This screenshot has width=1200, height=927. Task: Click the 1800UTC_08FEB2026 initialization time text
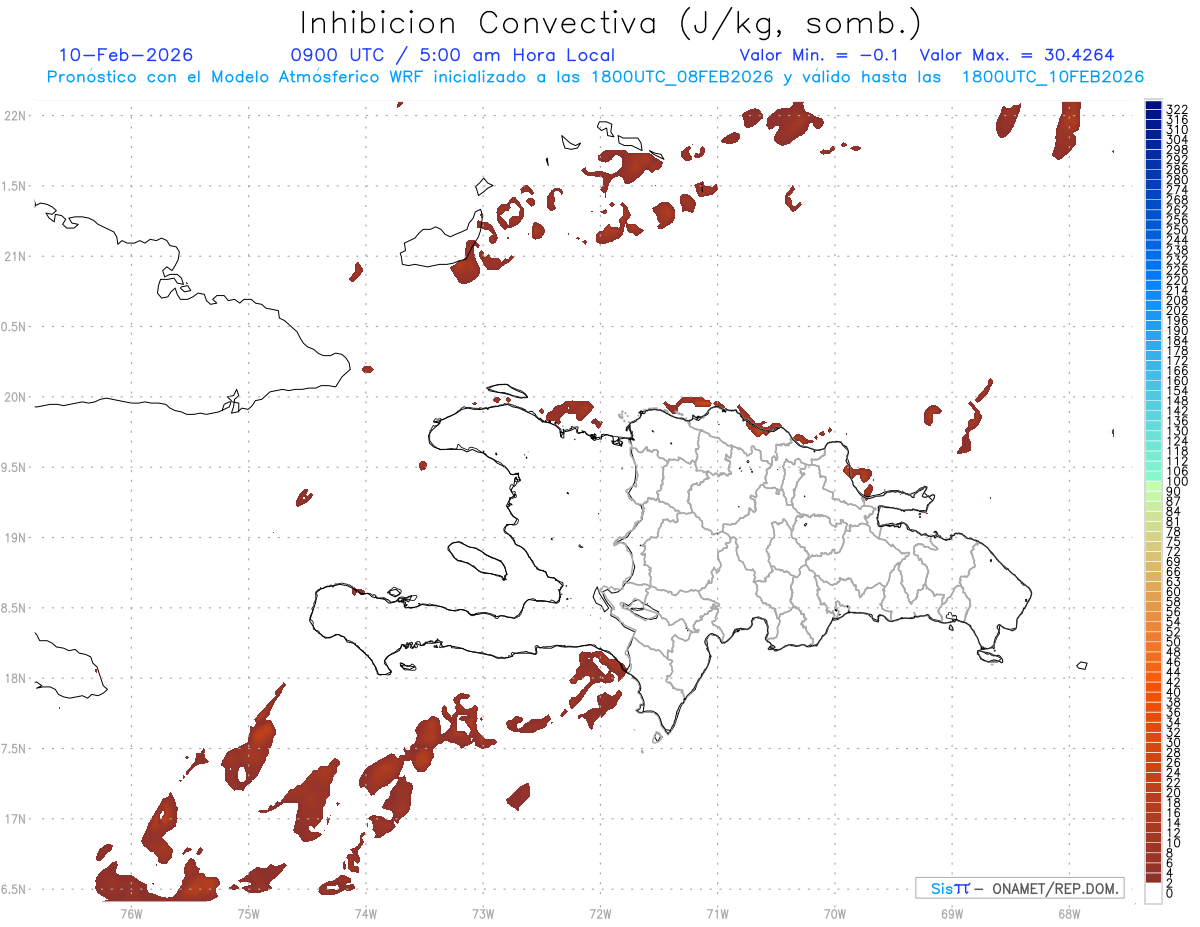tap(681, 77)
